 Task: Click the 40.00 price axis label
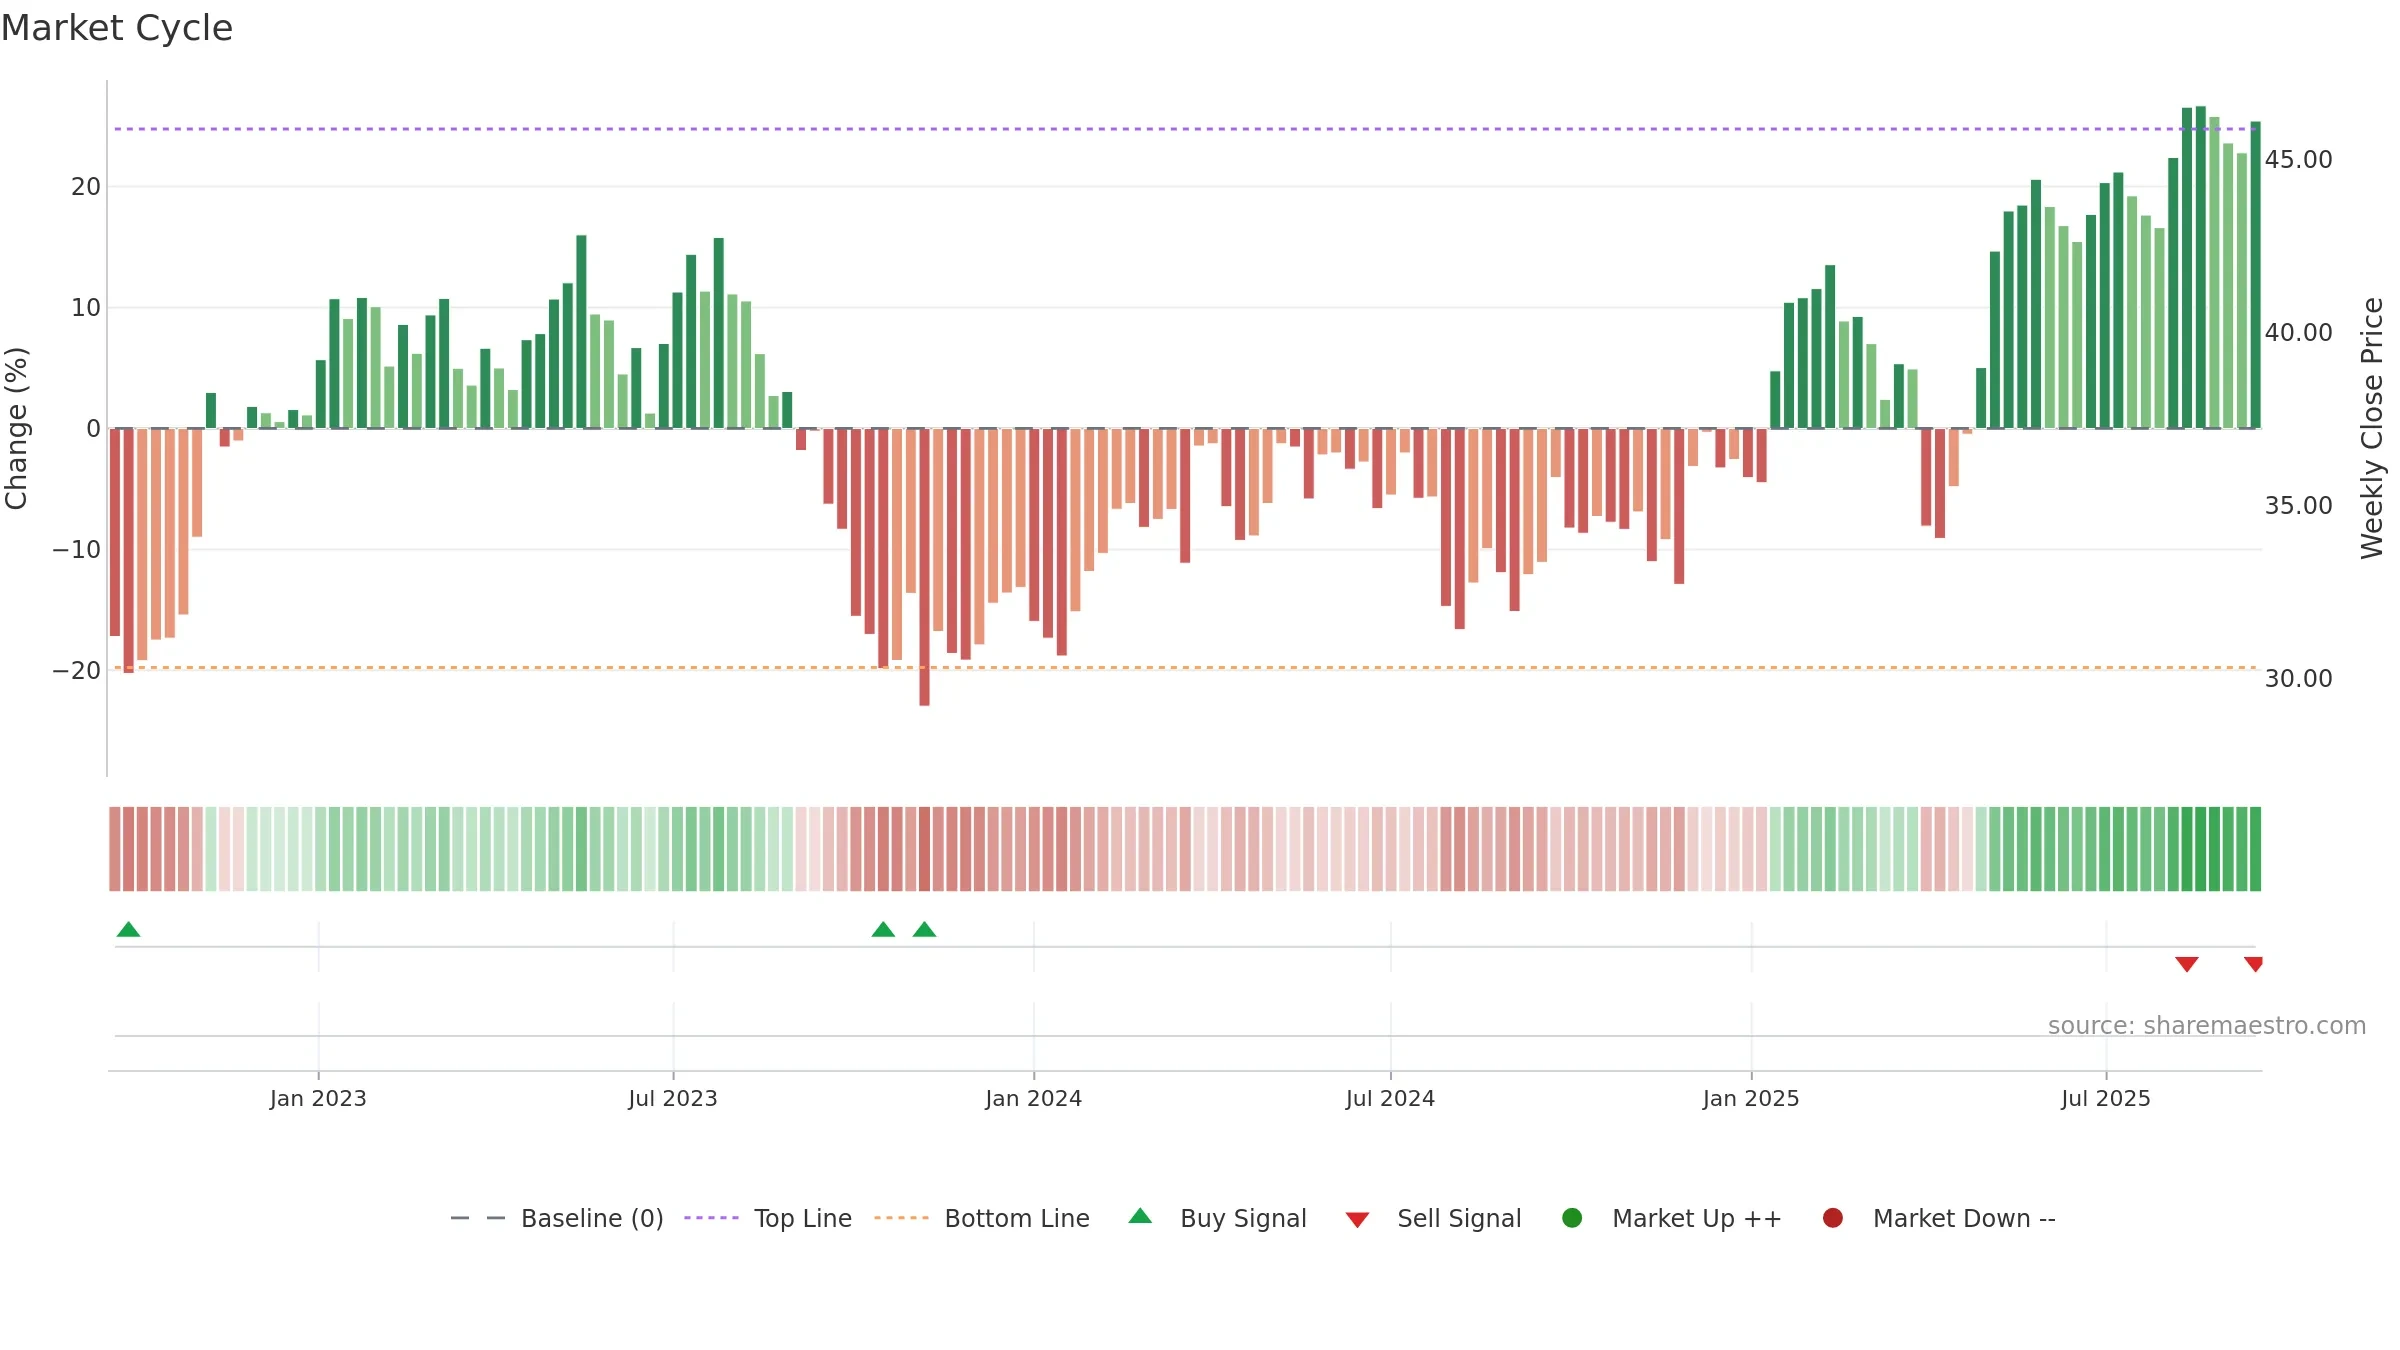2298,333
